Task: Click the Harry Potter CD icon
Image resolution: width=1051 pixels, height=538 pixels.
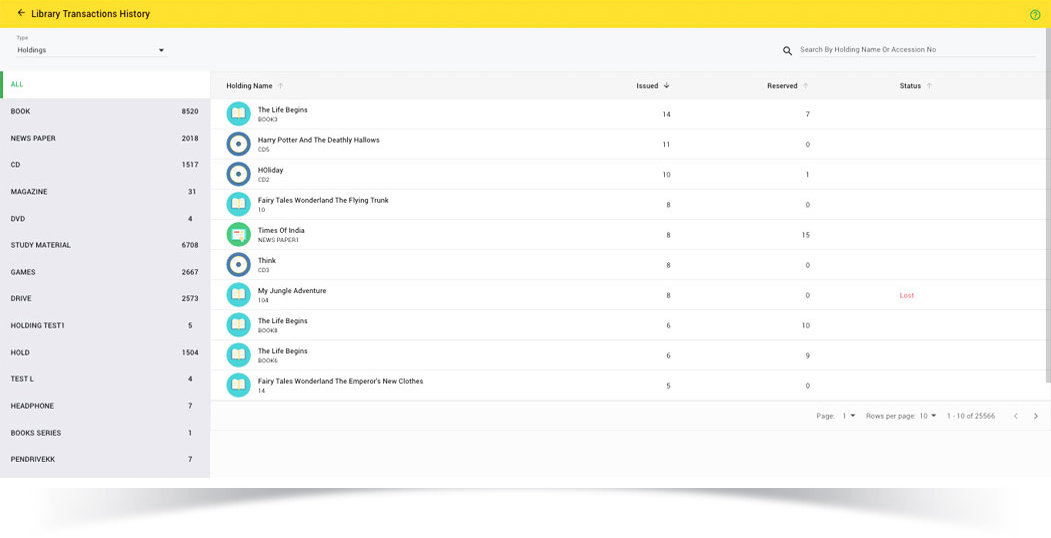Action: pos(238,144)
